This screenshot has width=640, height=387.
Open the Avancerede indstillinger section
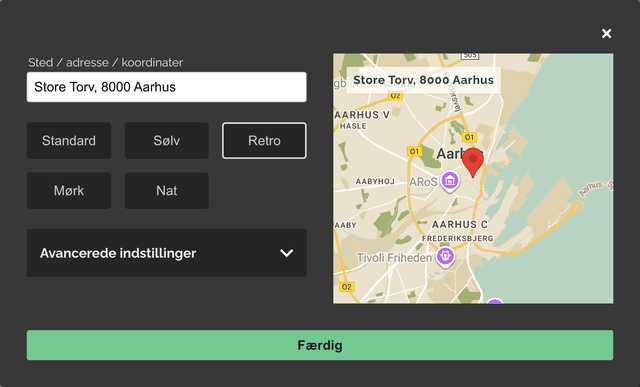pyautogui.click(x=167, y=253)
